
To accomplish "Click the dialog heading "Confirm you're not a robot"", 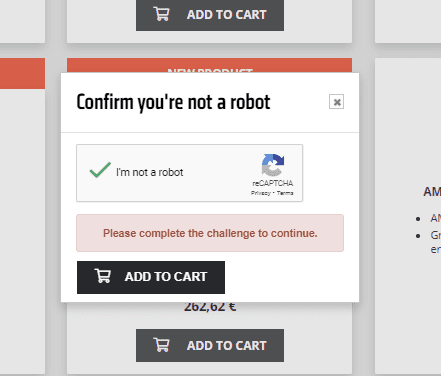I will pos(173,102).
